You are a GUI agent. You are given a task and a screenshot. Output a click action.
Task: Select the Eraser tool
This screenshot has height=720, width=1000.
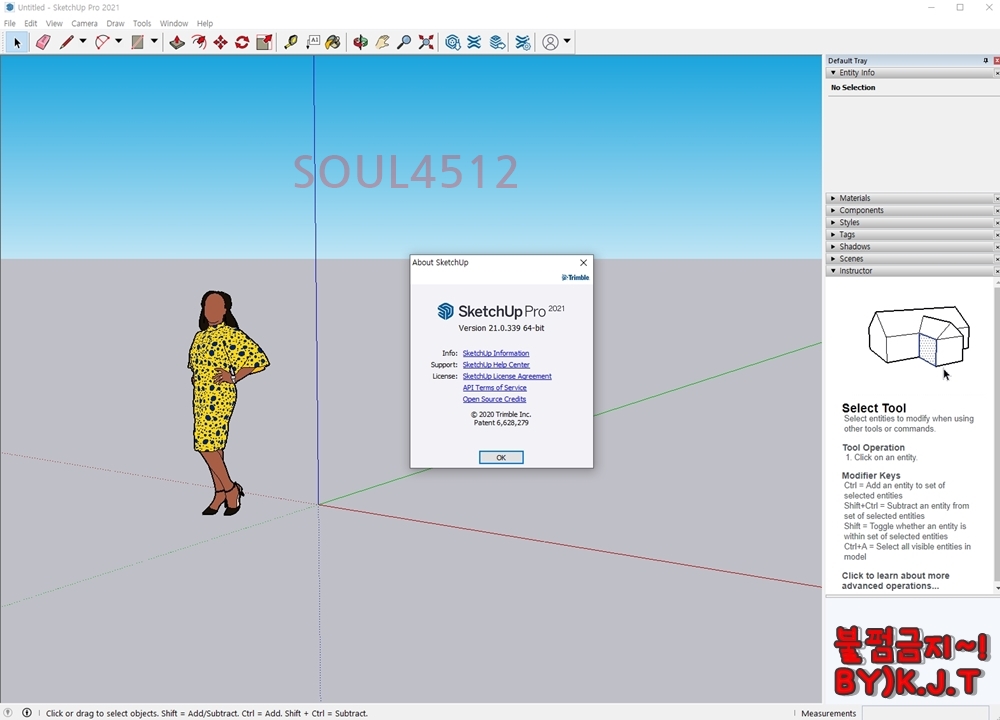42,42
